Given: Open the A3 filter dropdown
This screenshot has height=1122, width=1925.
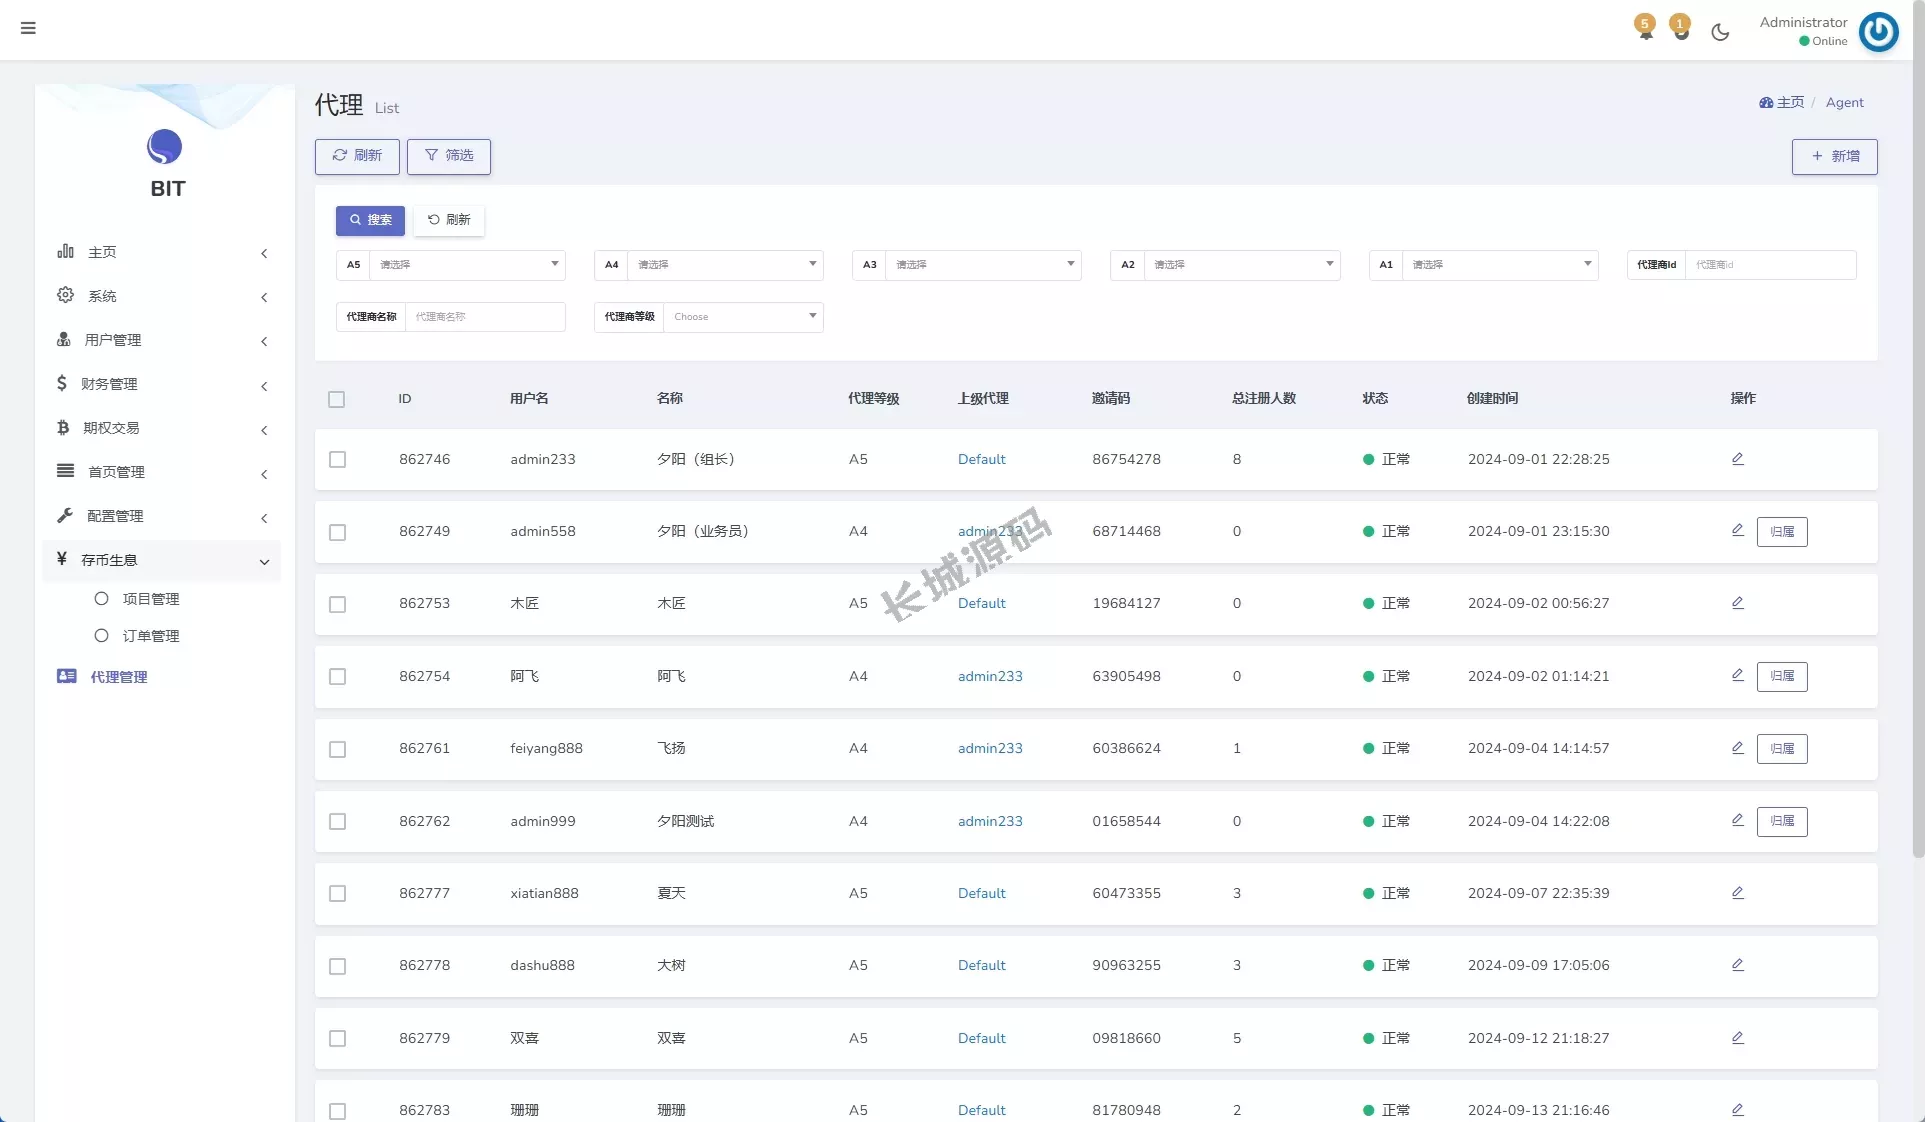Looking at the screenshot, I should coord(983,265).
